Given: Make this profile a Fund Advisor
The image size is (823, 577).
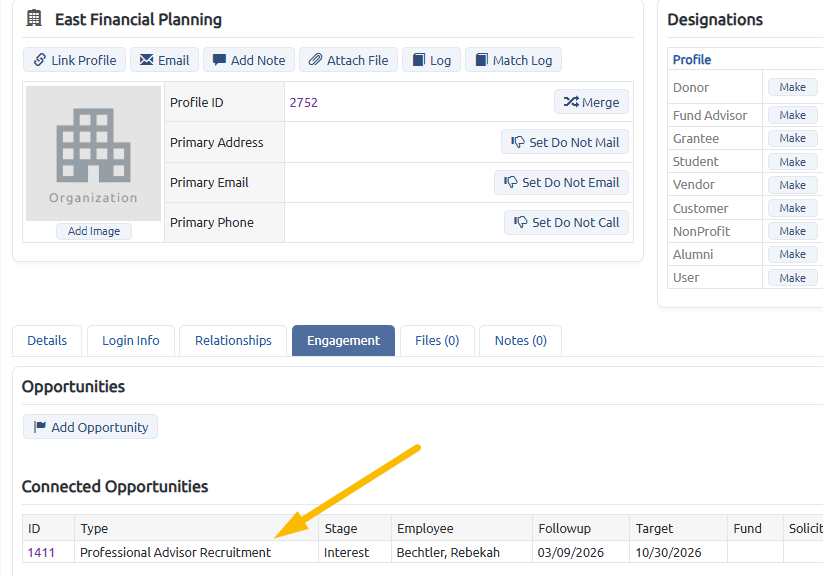Looking at the screenshot, I should click(792, 115).
